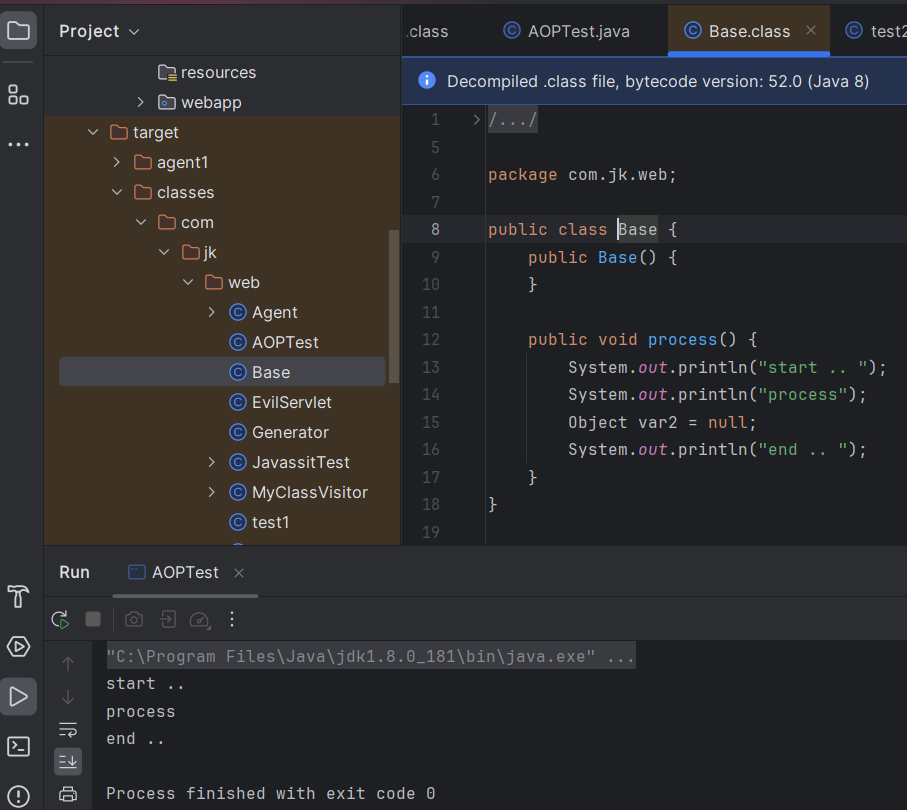
Task: Expand the webapp folder
Action: coord(141,102)
